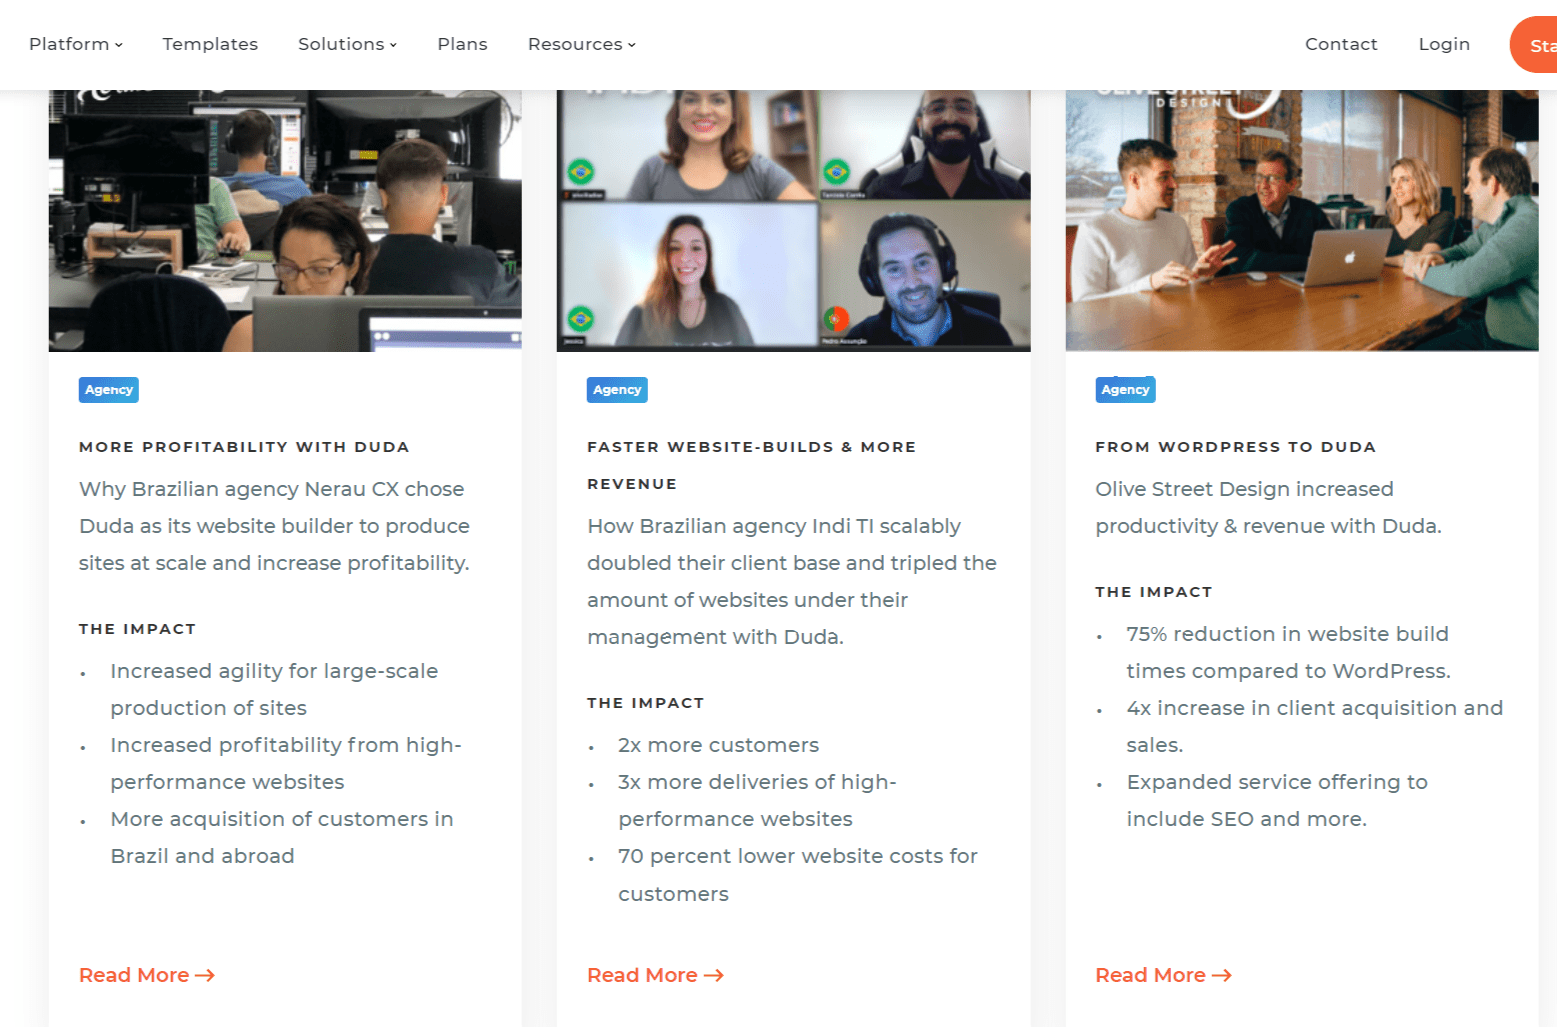
Task: Expand the Resources dropdown menu
Action: pyautogui.click(x=582, y=44)
